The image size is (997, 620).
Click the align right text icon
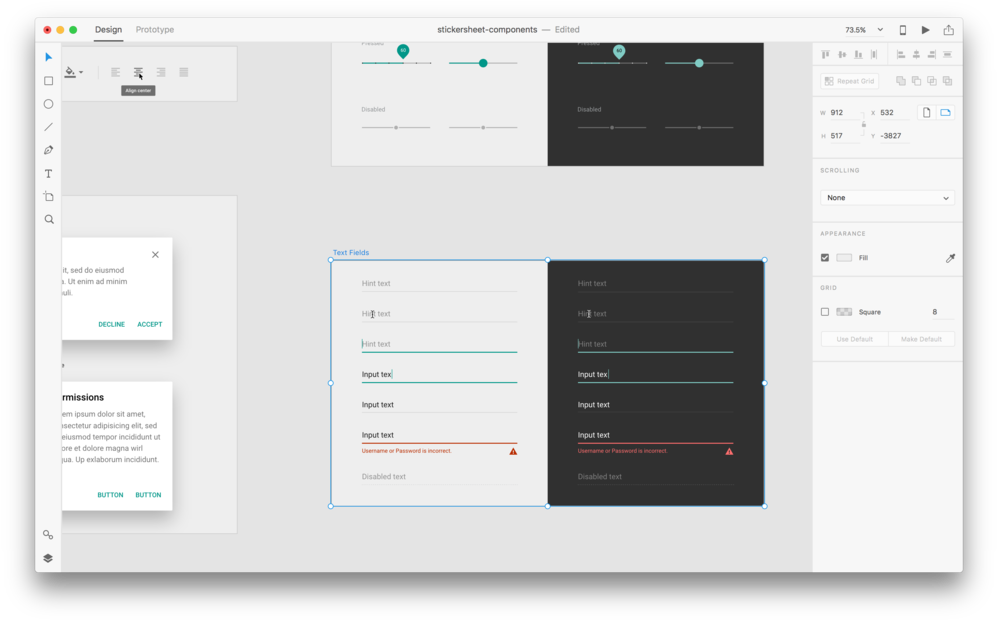[x=161, y=72]
